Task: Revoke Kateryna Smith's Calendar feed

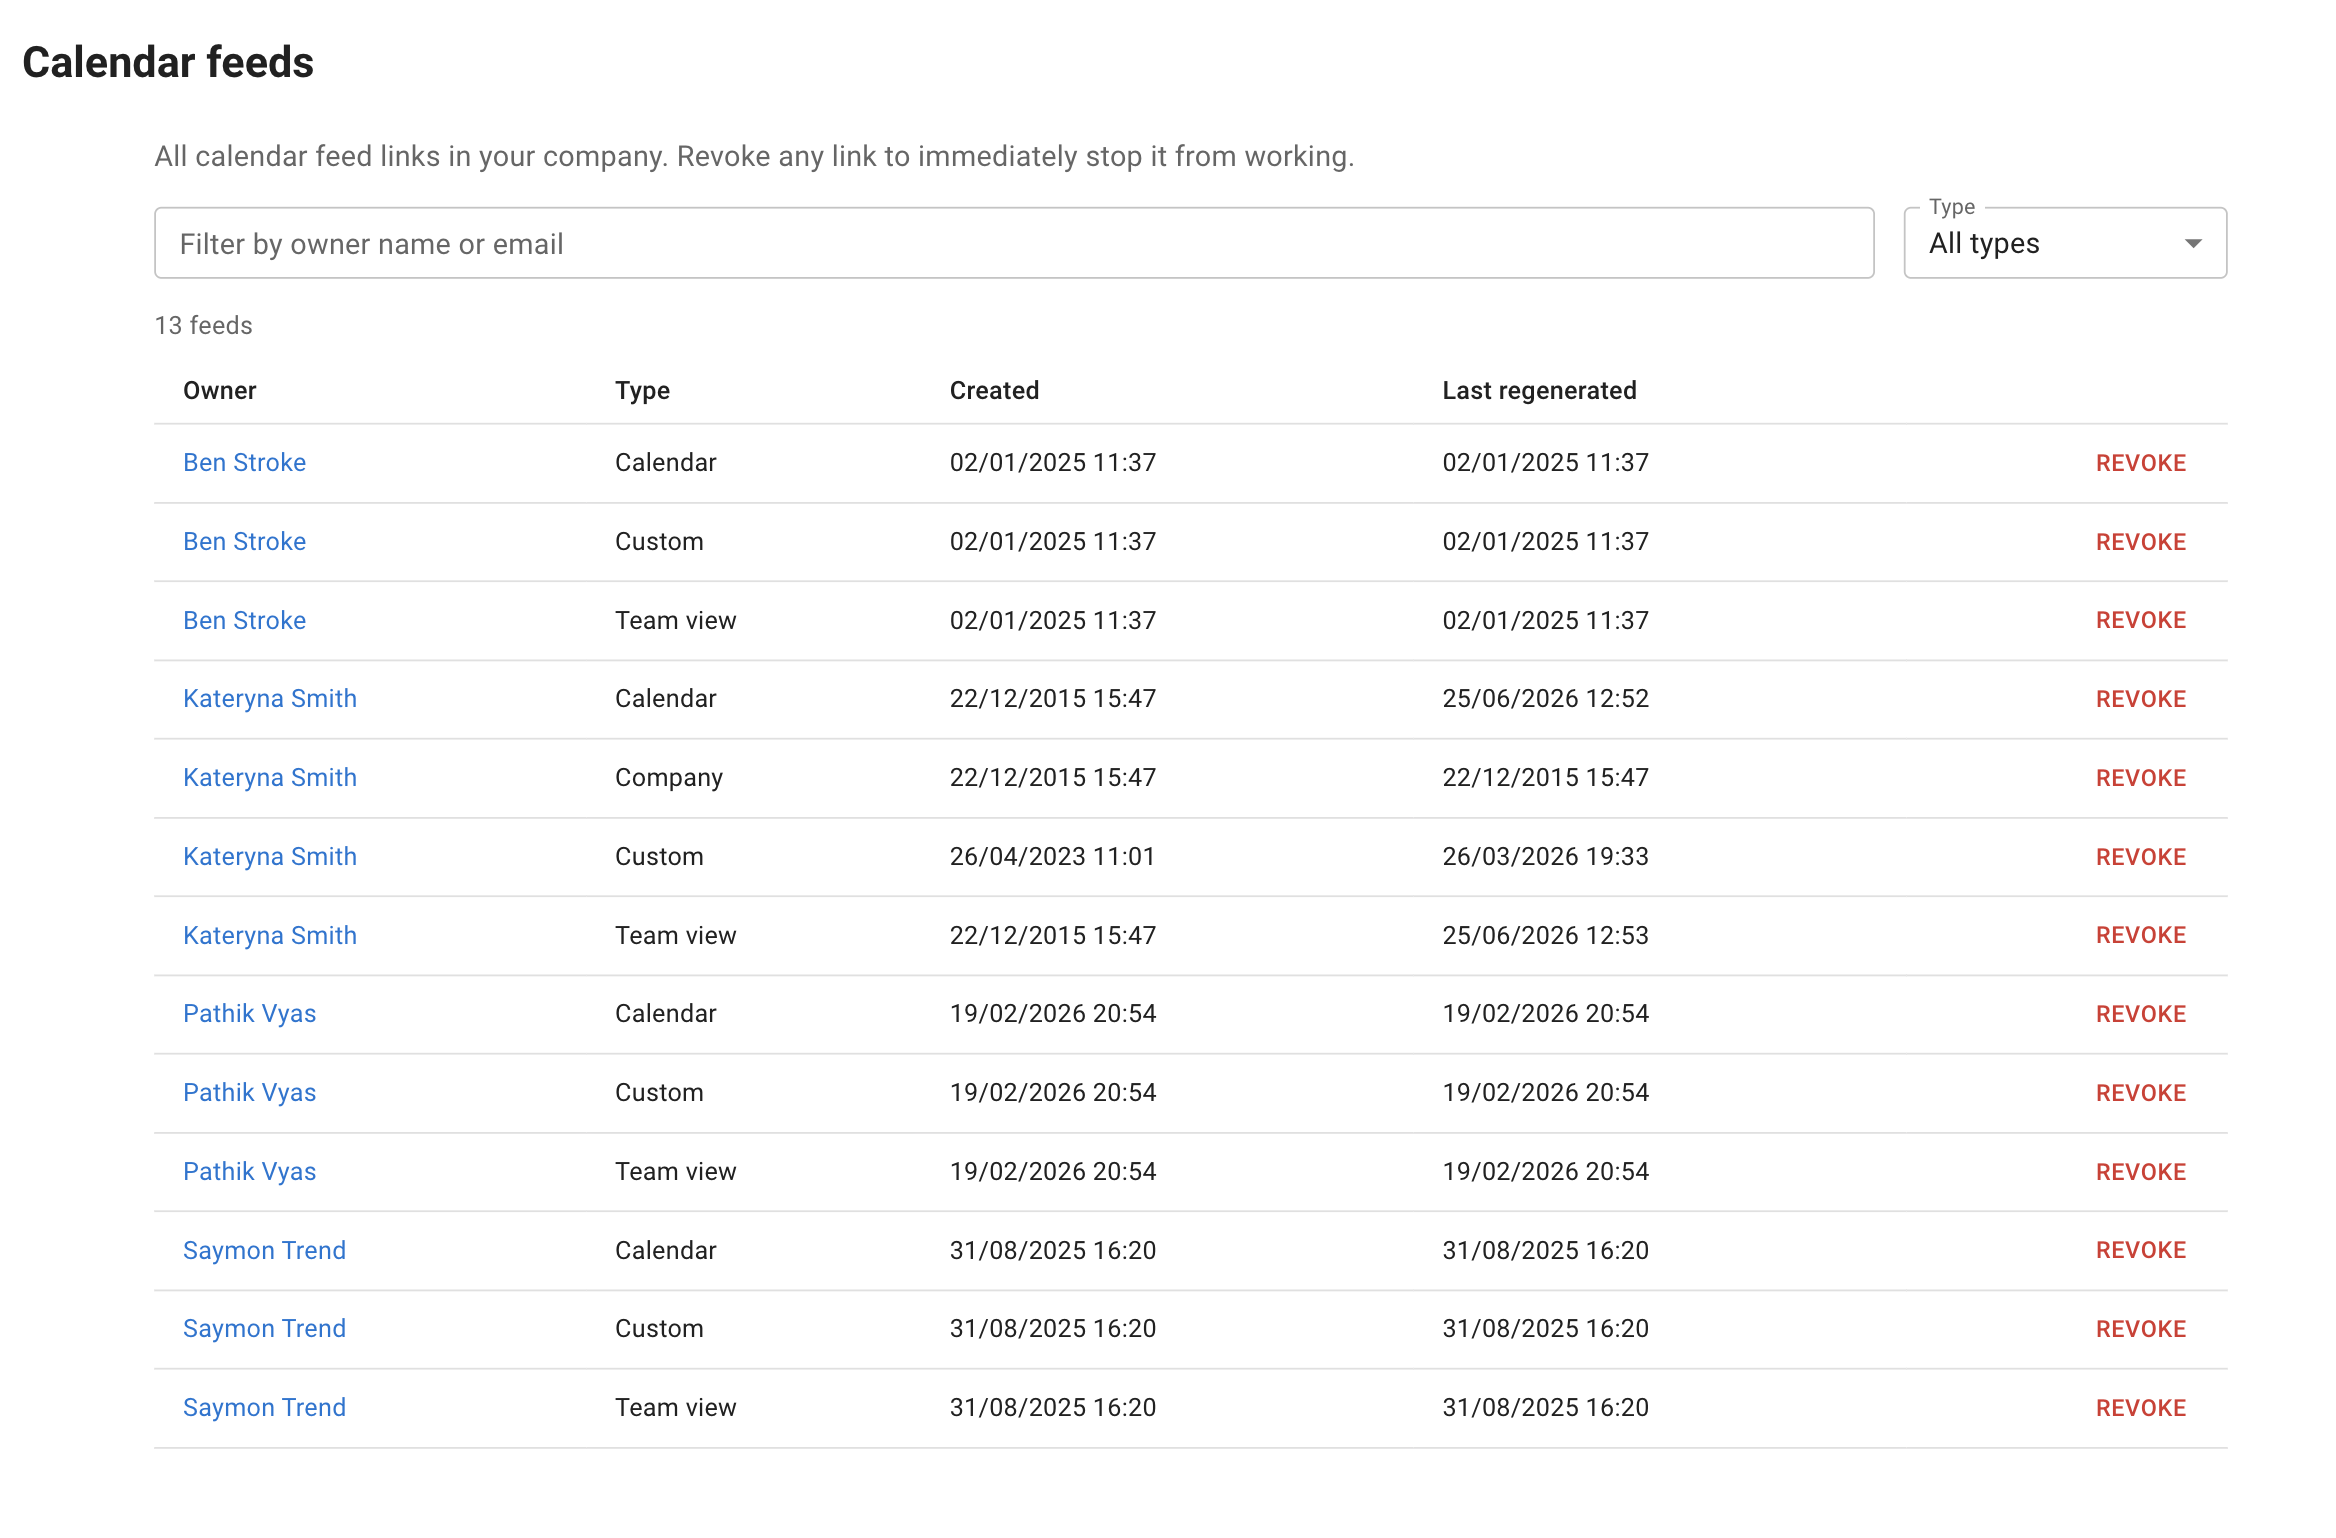Action: click(x=2141, y=699)
